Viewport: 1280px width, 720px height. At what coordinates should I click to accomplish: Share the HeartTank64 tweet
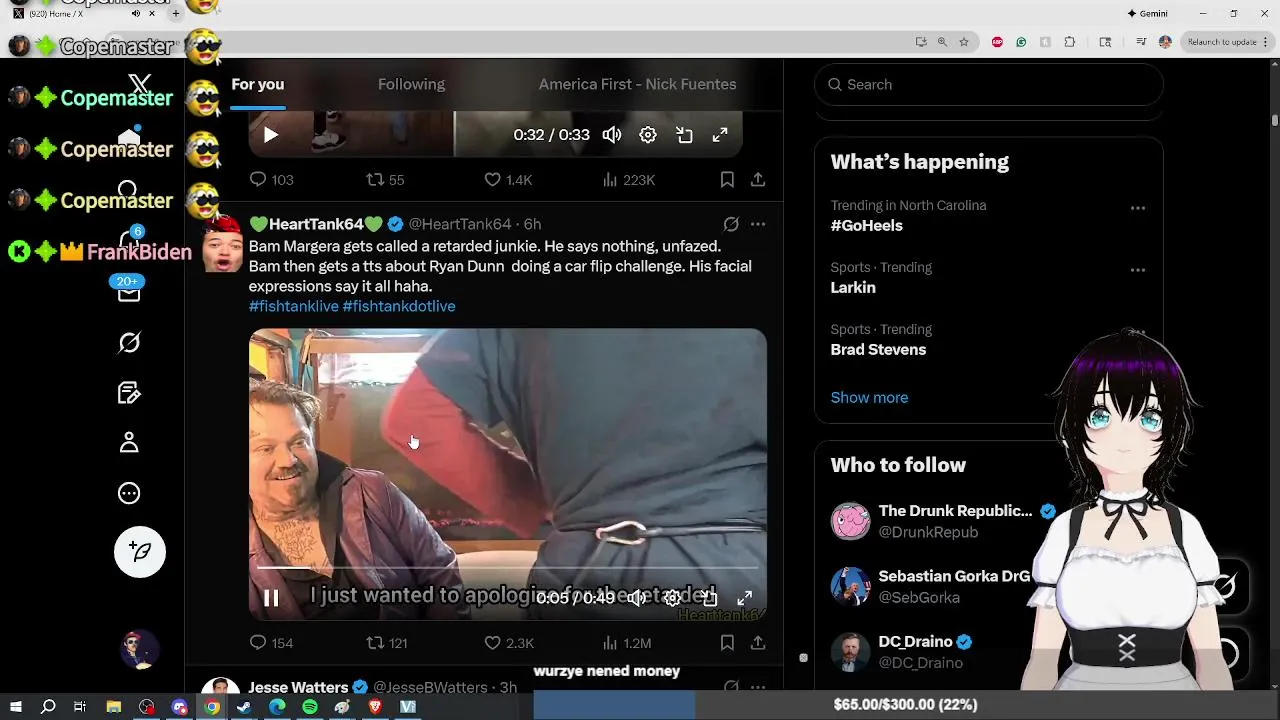[x=758, y=643]
